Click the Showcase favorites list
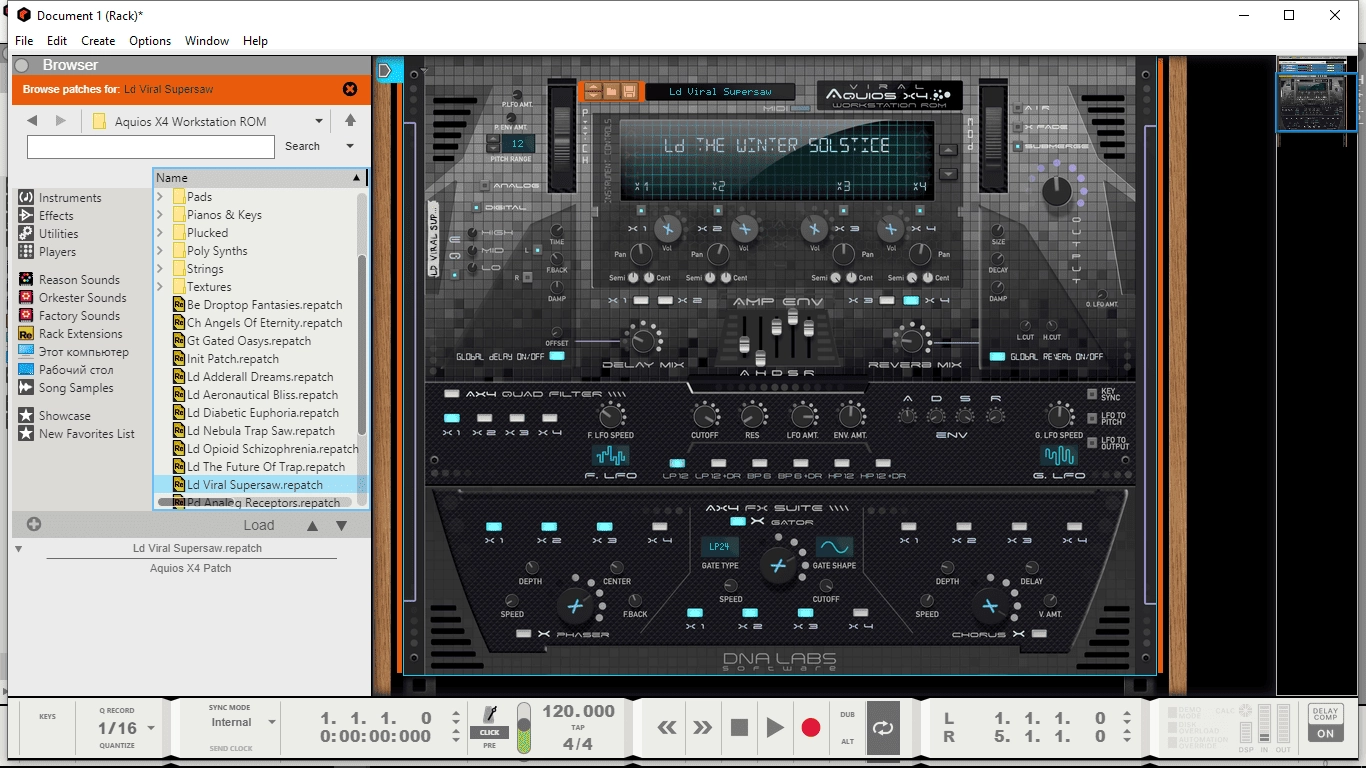This screenshot has height=768, width=1366. point(64,416)
